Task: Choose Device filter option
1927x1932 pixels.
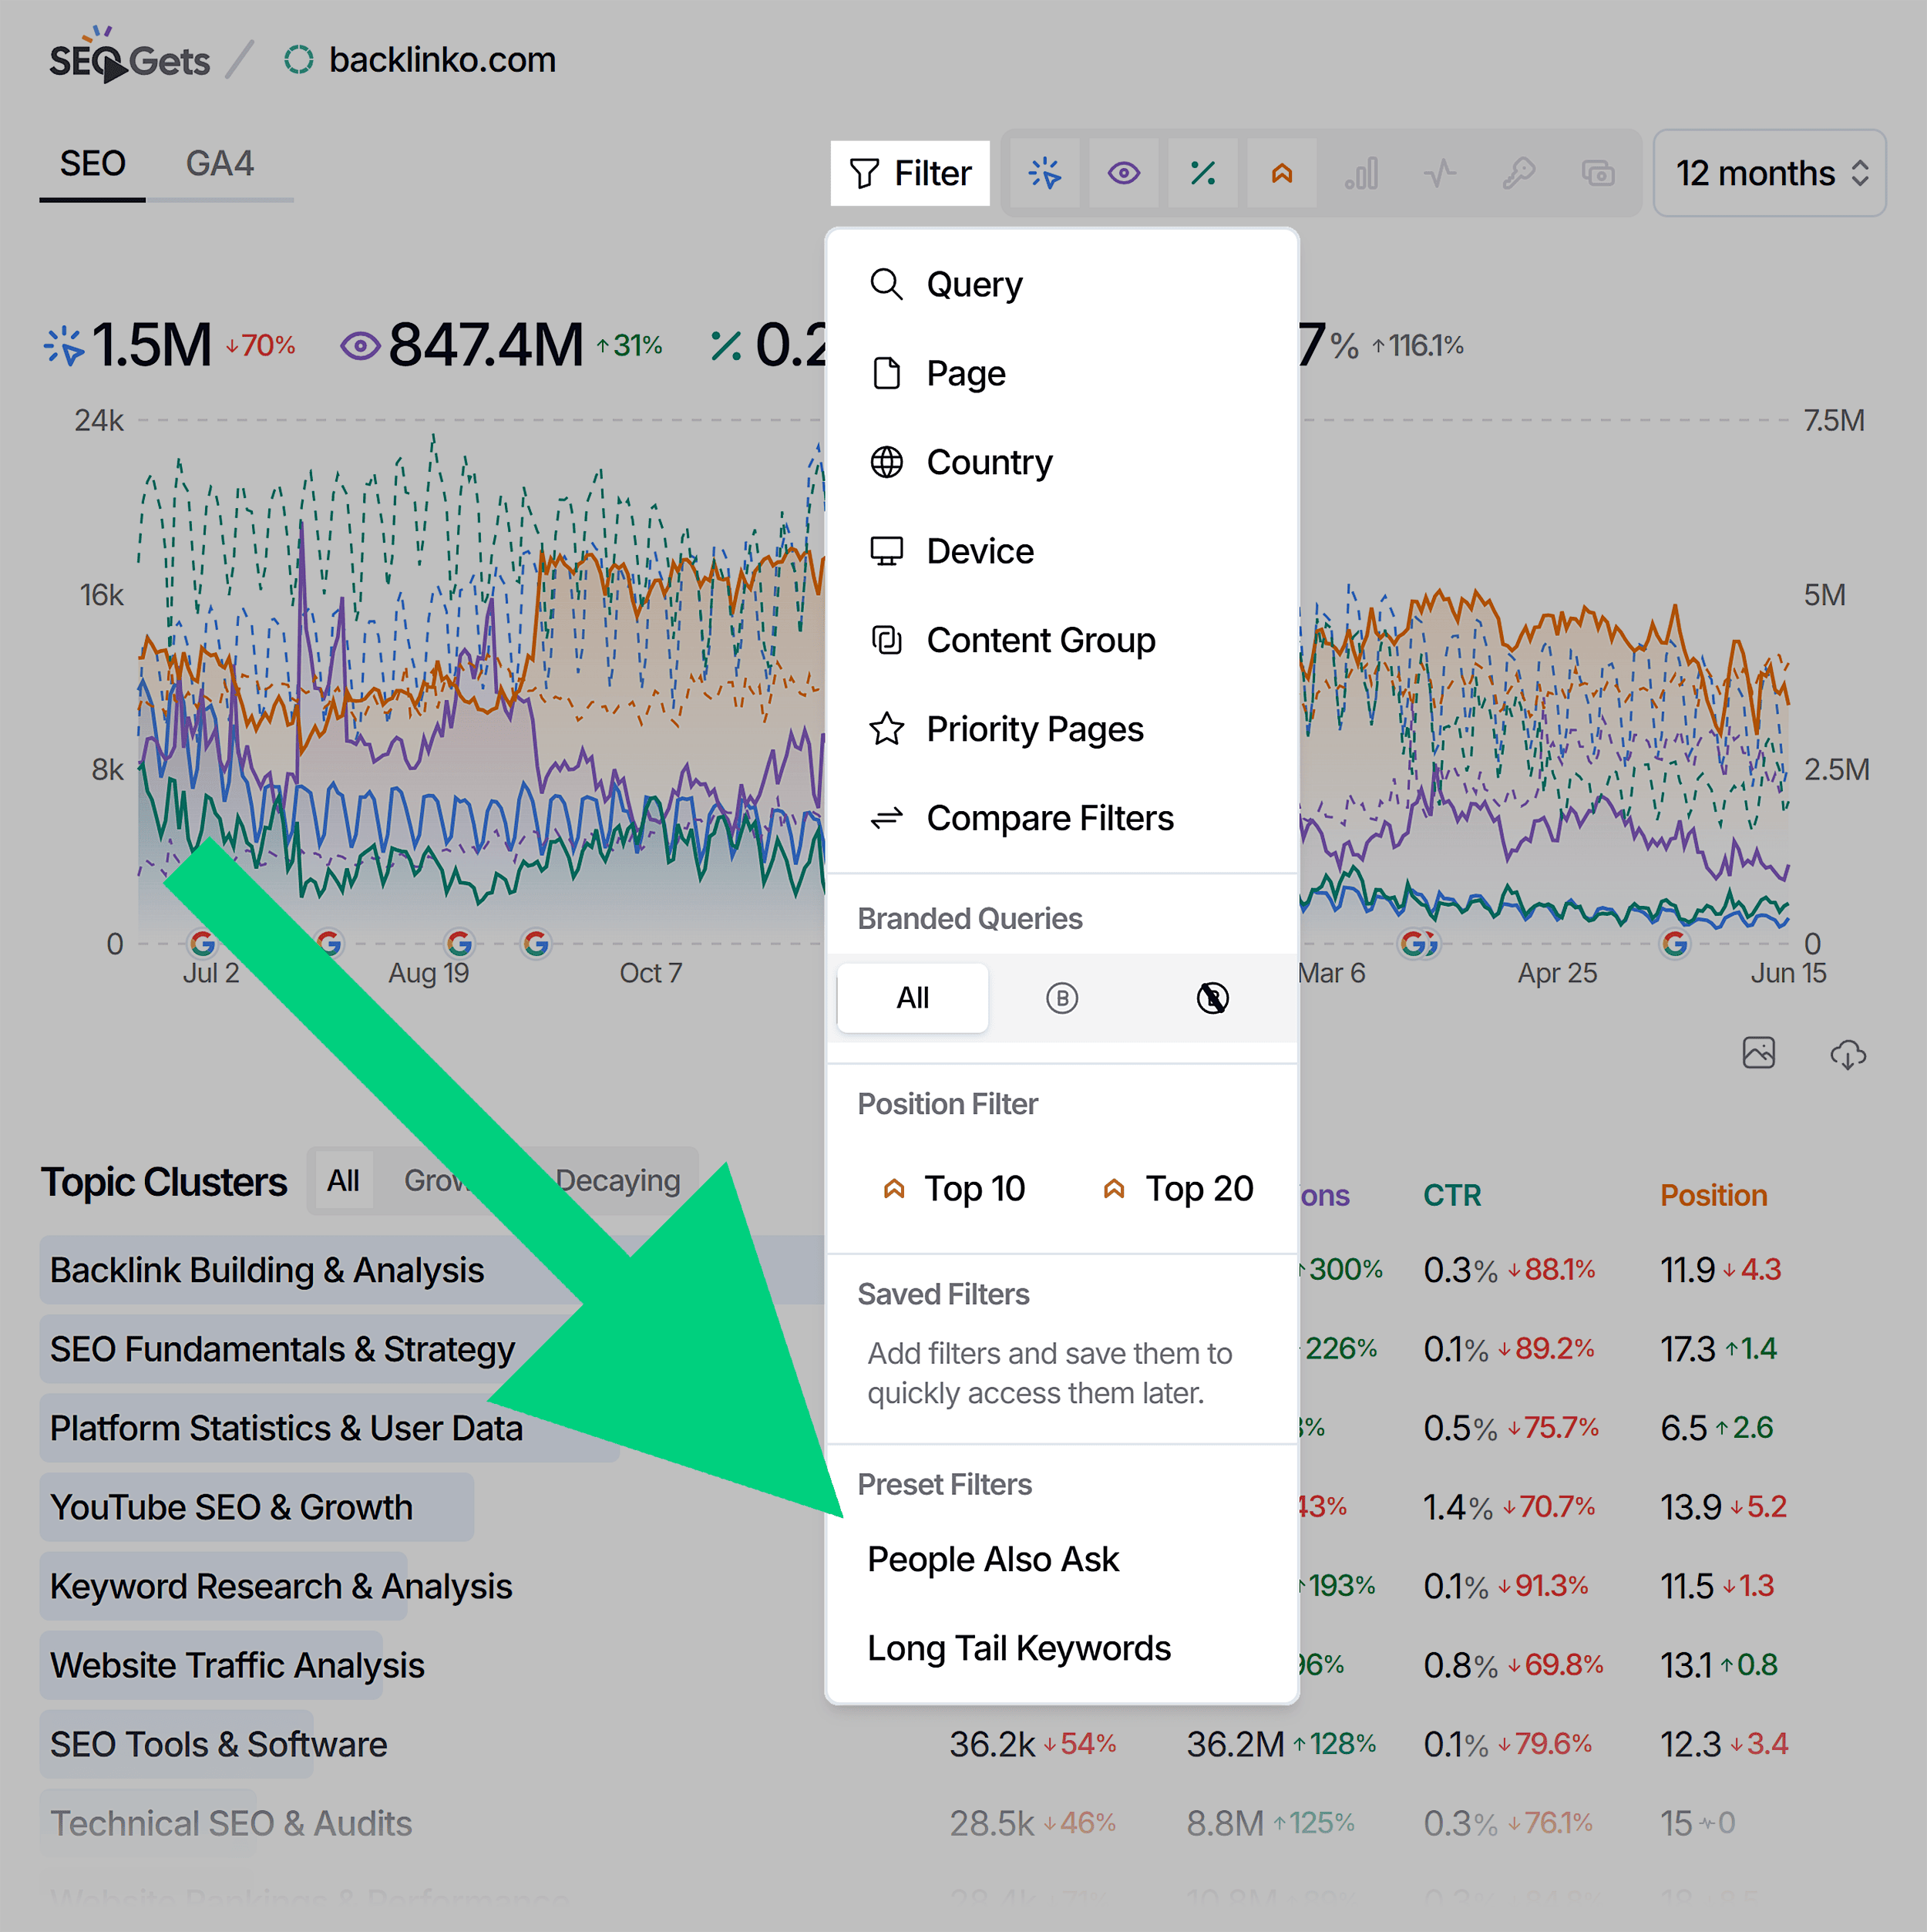Action: click(1062, 552)
